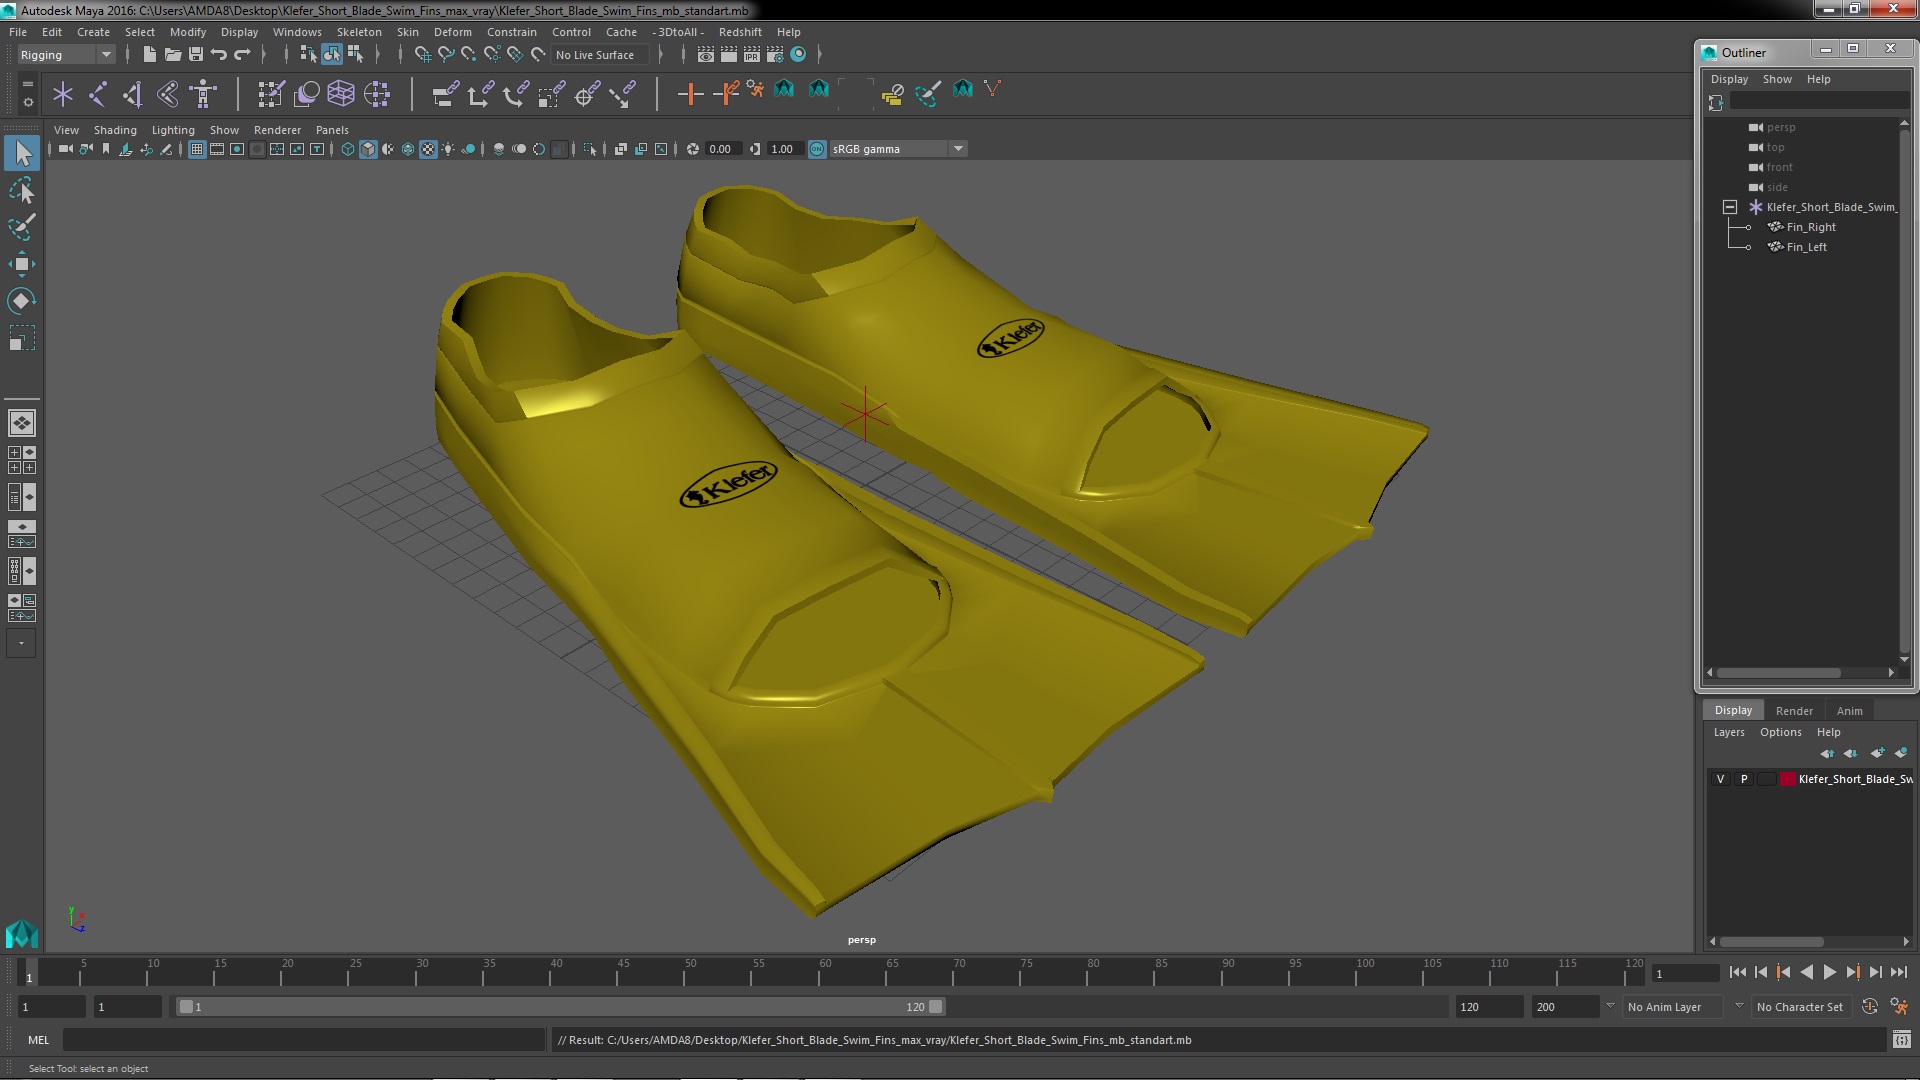Click the red color swatch of the Klefer layer
Image resolution: width=1920 pixels, height=1080 pixels.
pos(1787,779)
